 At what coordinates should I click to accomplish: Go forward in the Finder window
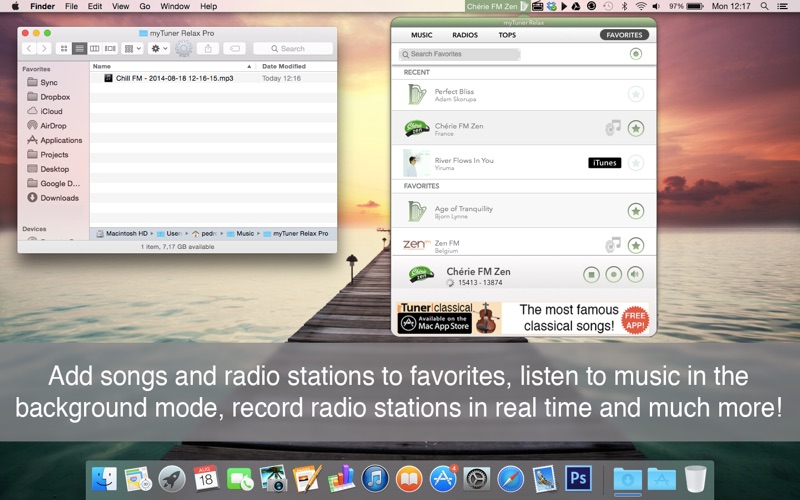coord(44,48)
